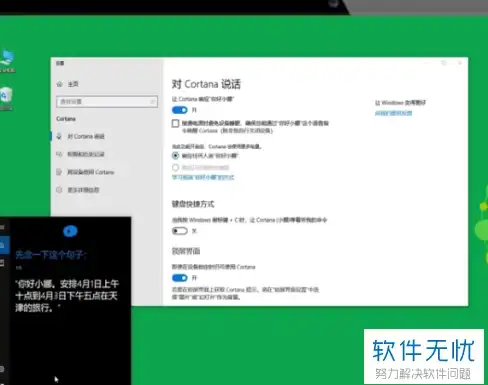
Task: Turn off the 你好小娜 response toggle
Action: (180, 110)
